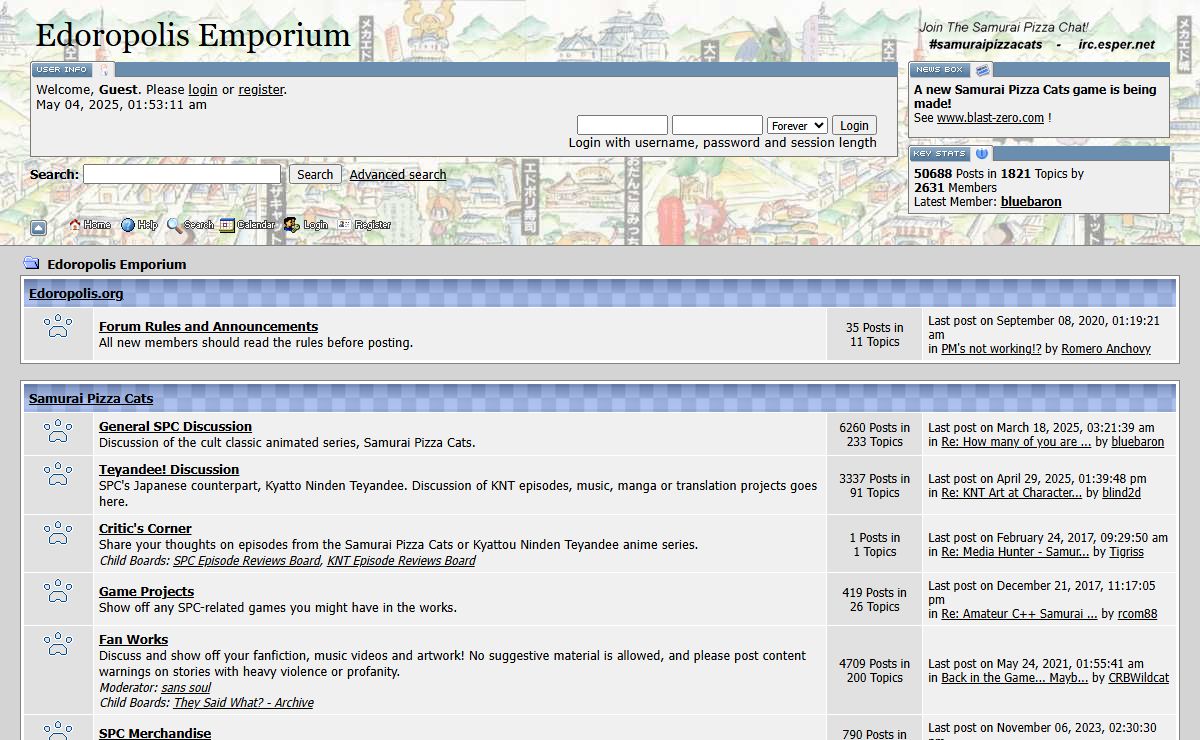Collapse the header with the up-arrow button
Image resolution: width=1200 pixels, height=740 pixels.
tap(38, 228)
